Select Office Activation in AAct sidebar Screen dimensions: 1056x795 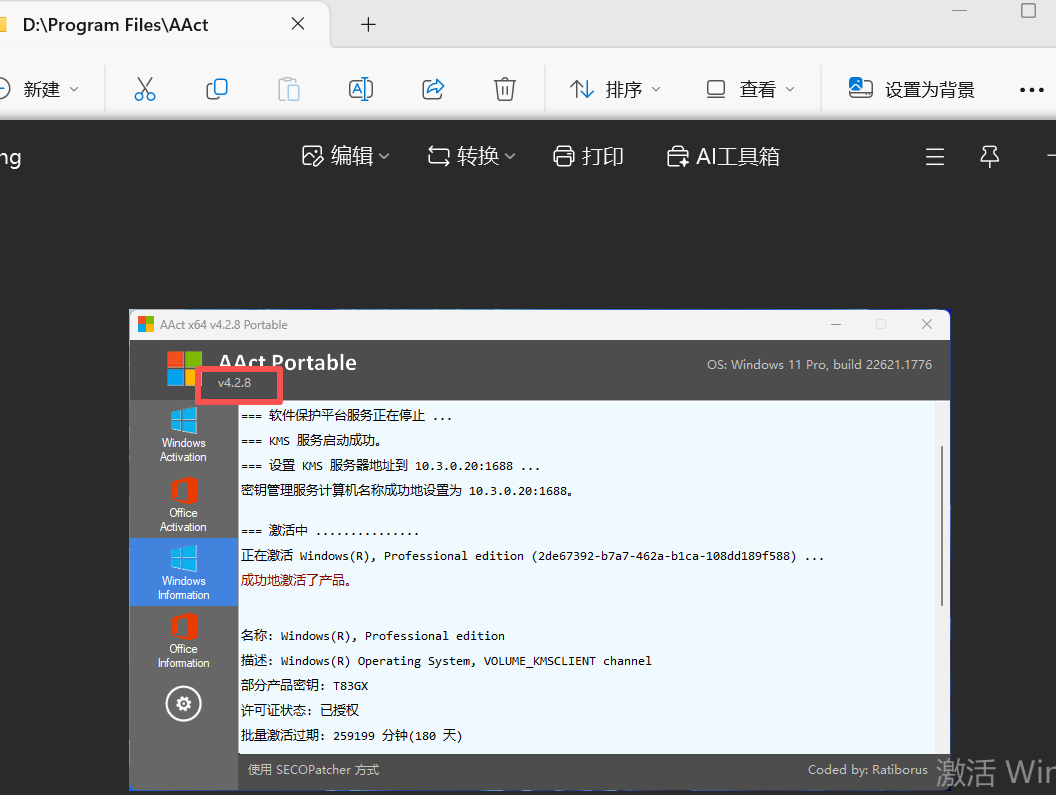183,505
